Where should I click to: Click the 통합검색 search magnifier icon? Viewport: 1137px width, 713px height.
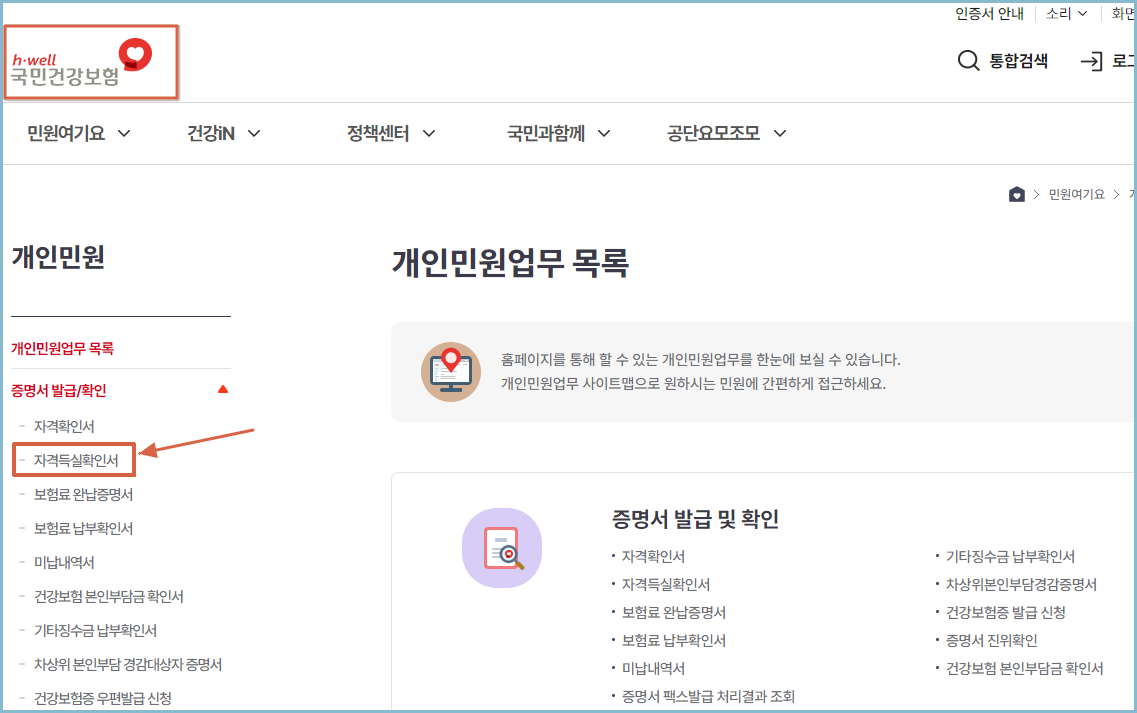[x=968, y=61]
